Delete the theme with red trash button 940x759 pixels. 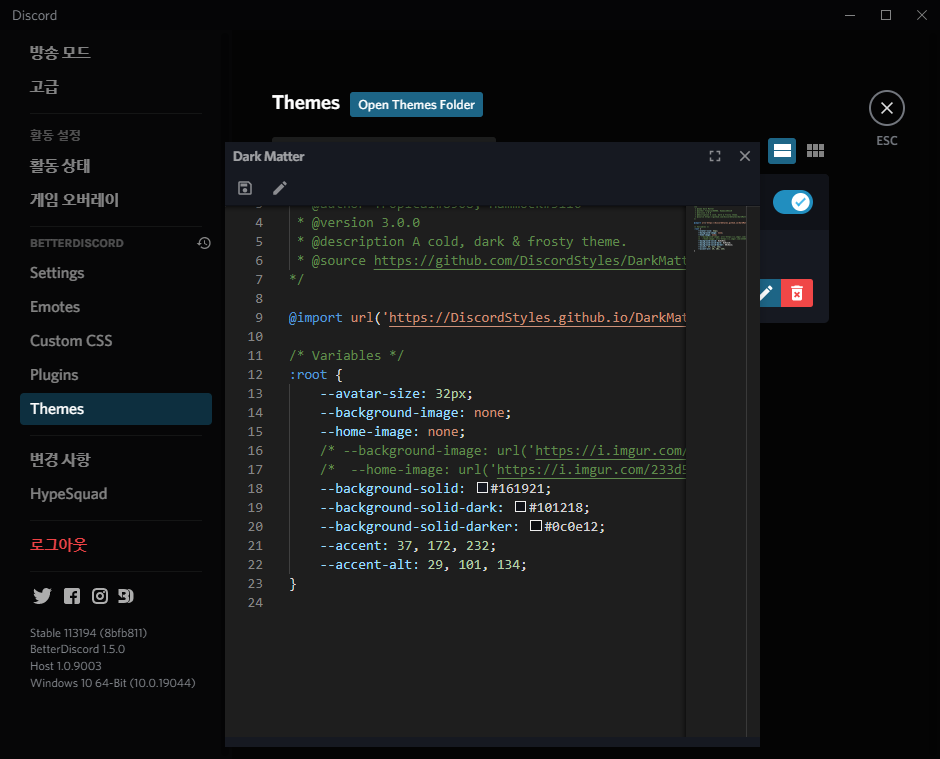(797, 293)
